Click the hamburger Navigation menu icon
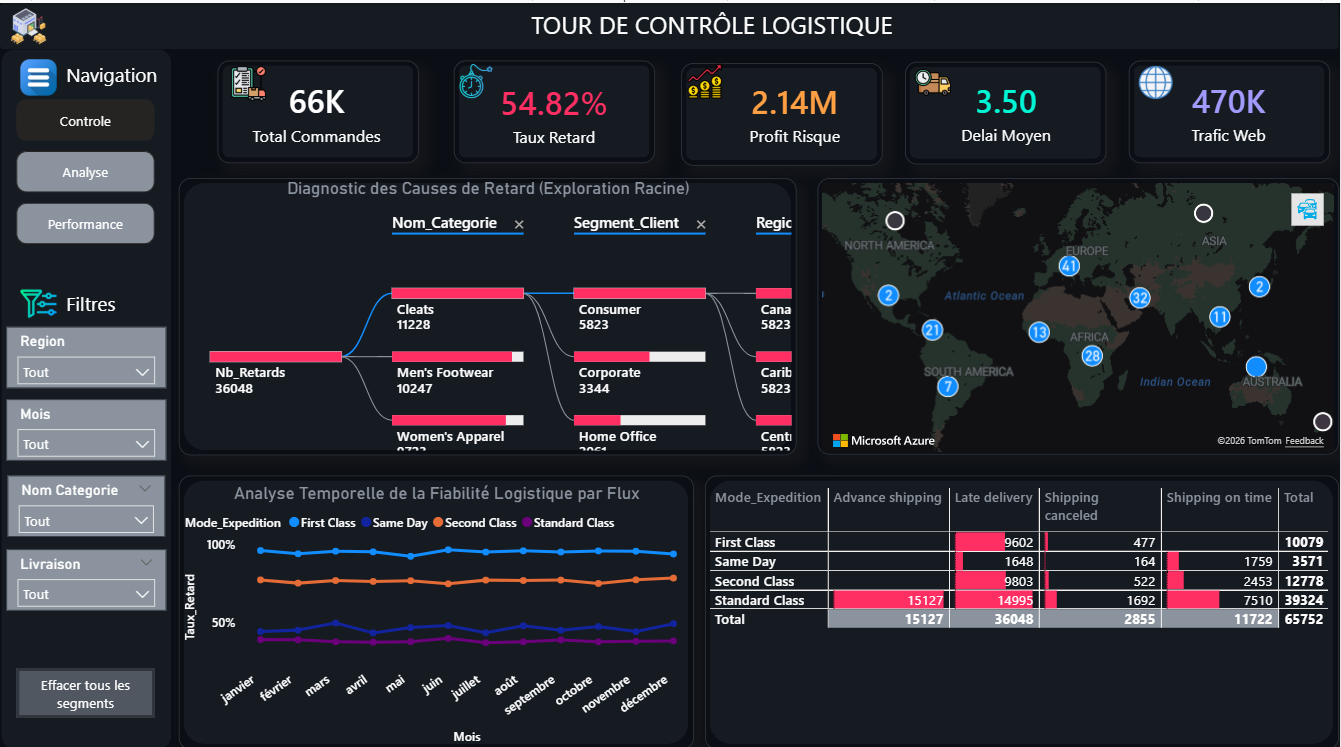 coord(38,77)
